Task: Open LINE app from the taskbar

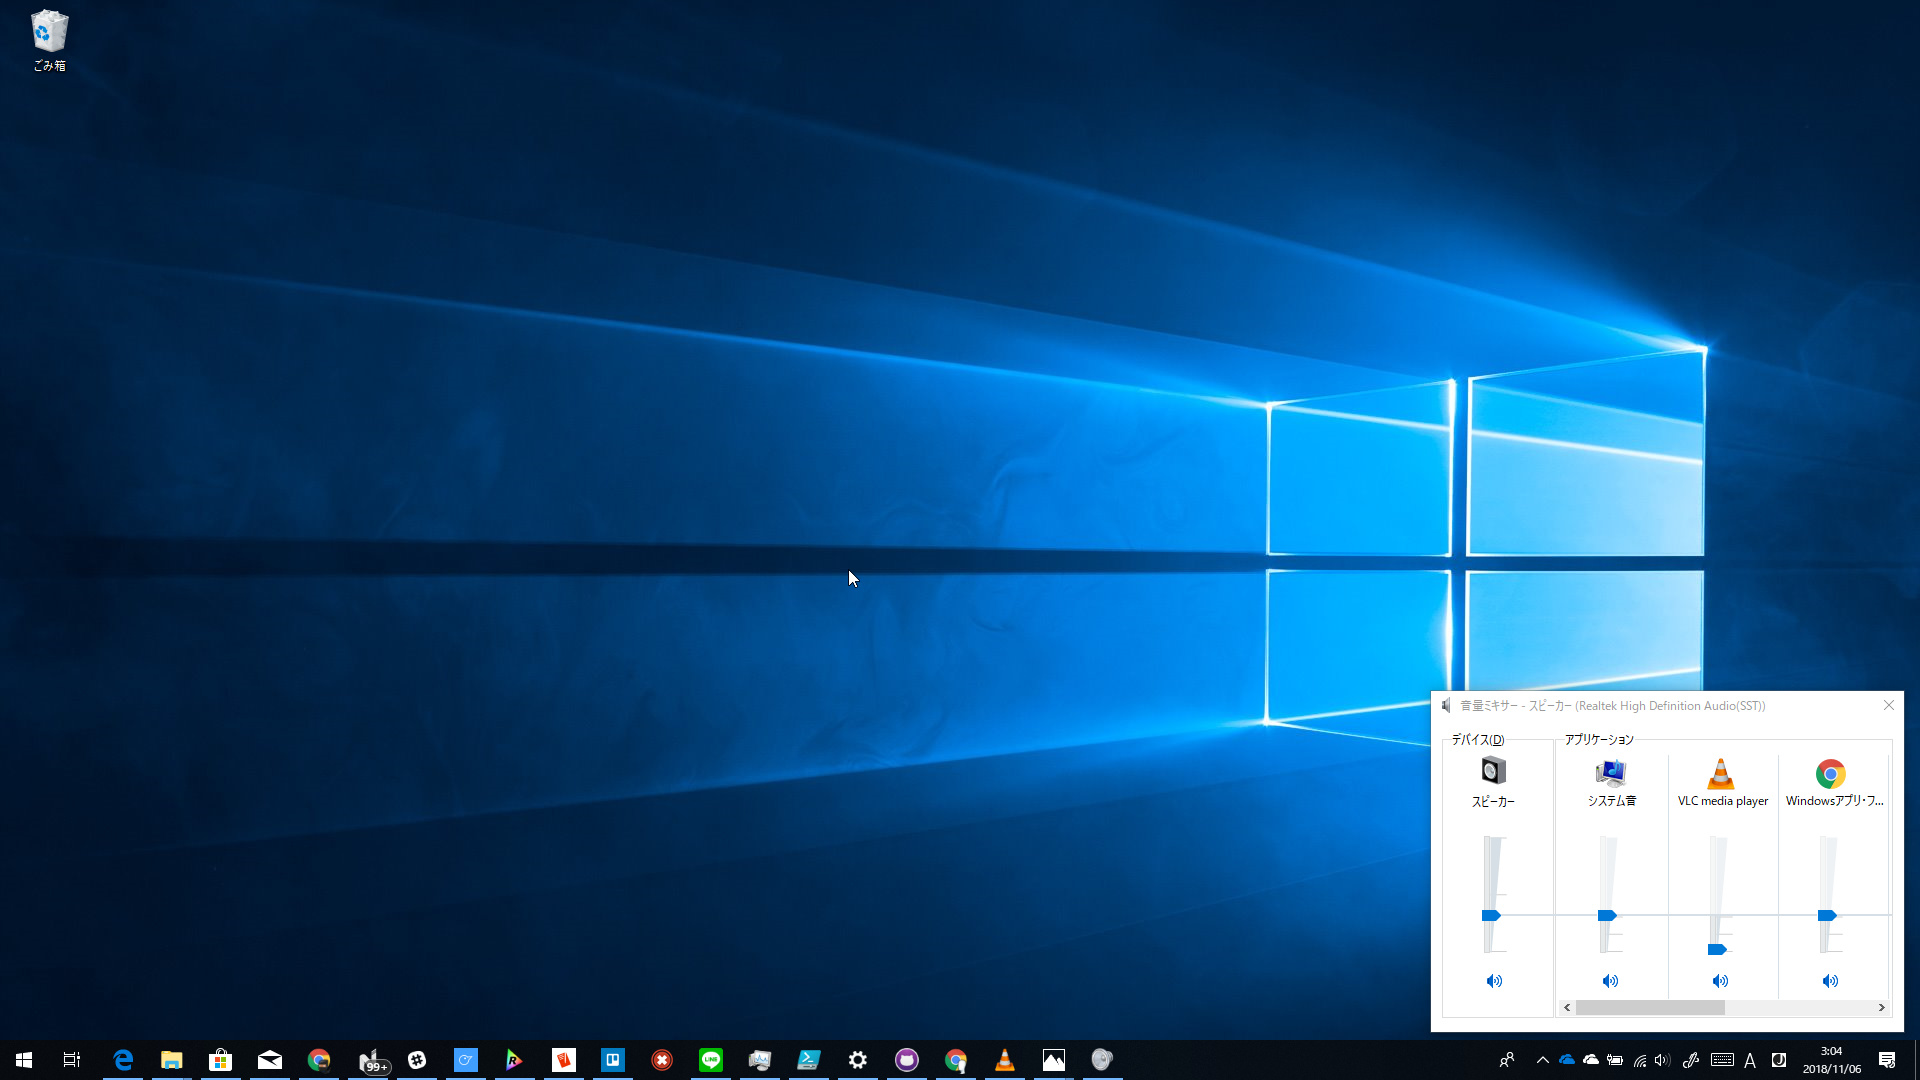Action: tap(711, 1060)
